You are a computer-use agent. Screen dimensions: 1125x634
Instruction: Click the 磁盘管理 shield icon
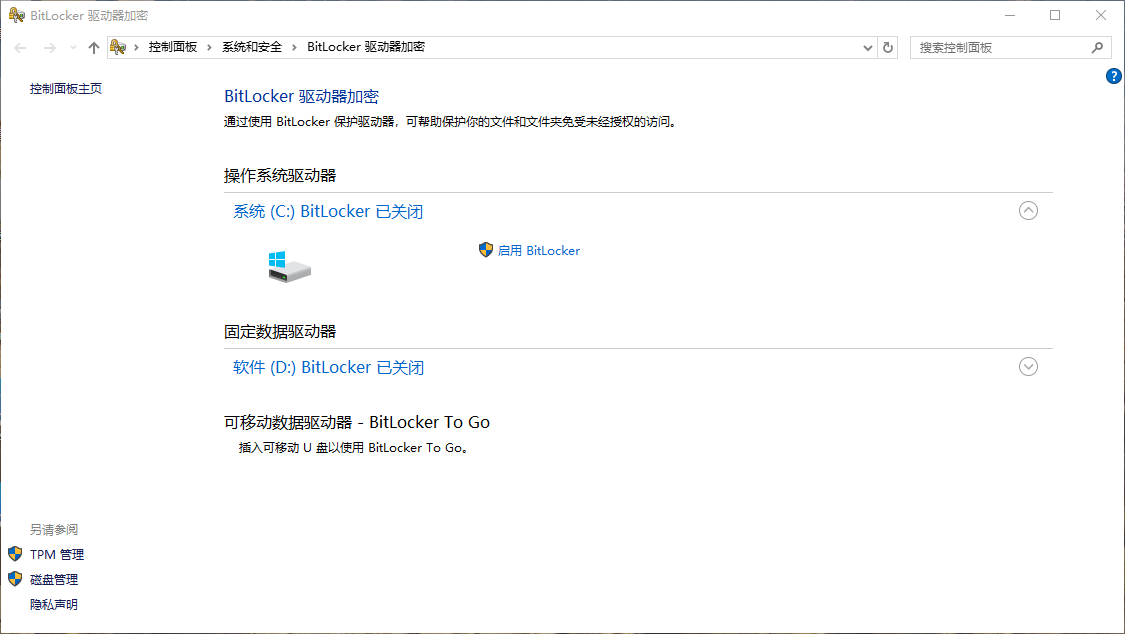(15, 579)
